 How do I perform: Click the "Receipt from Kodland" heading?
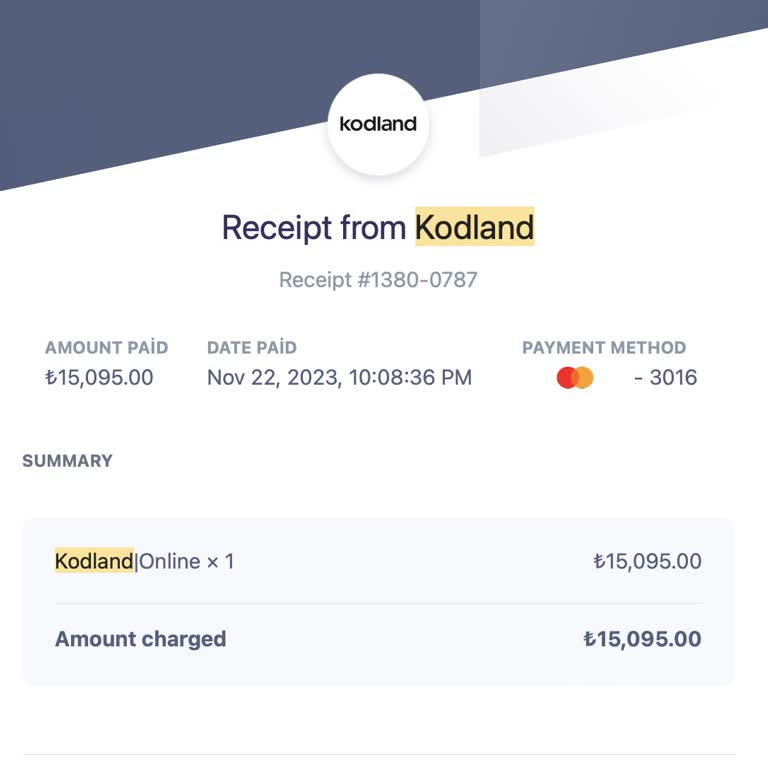click(377, 228)
